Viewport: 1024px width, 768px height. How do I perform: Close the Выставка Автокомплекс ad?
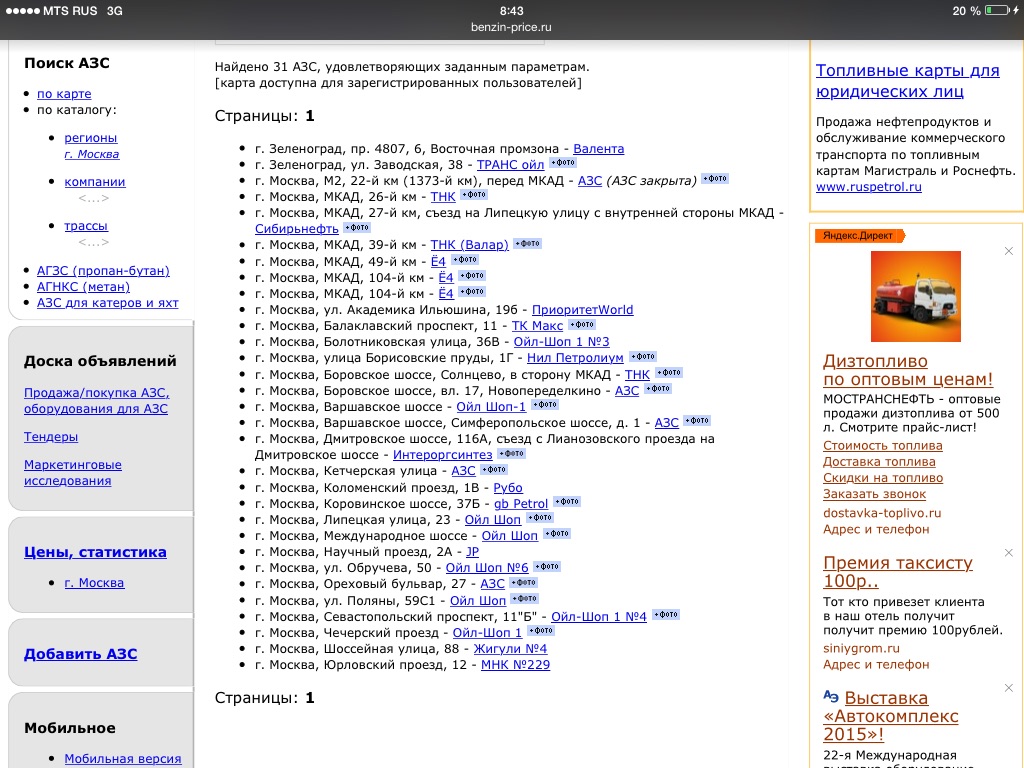click(1008, 688)
